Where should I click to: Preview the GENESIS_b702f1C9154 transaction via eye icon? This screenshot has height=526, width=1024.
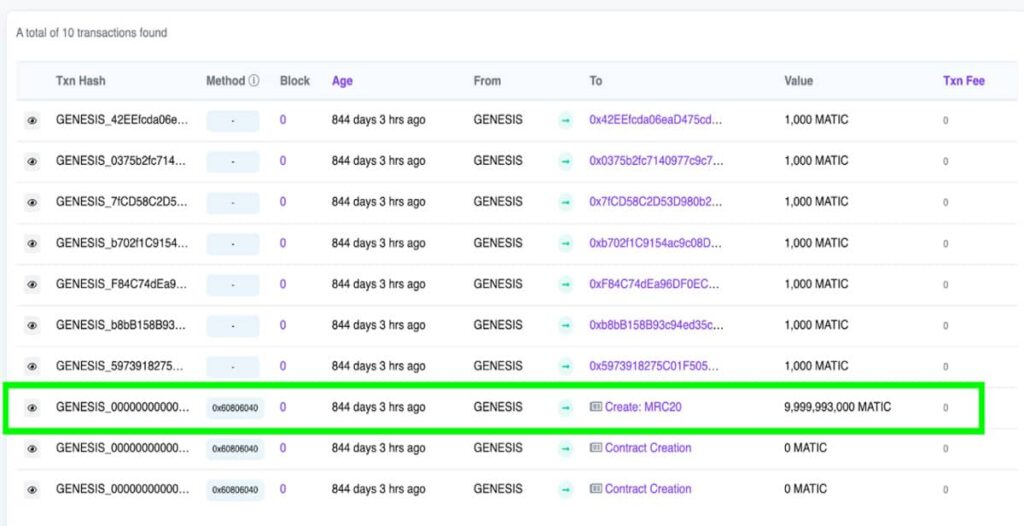[x=32, y=244]
